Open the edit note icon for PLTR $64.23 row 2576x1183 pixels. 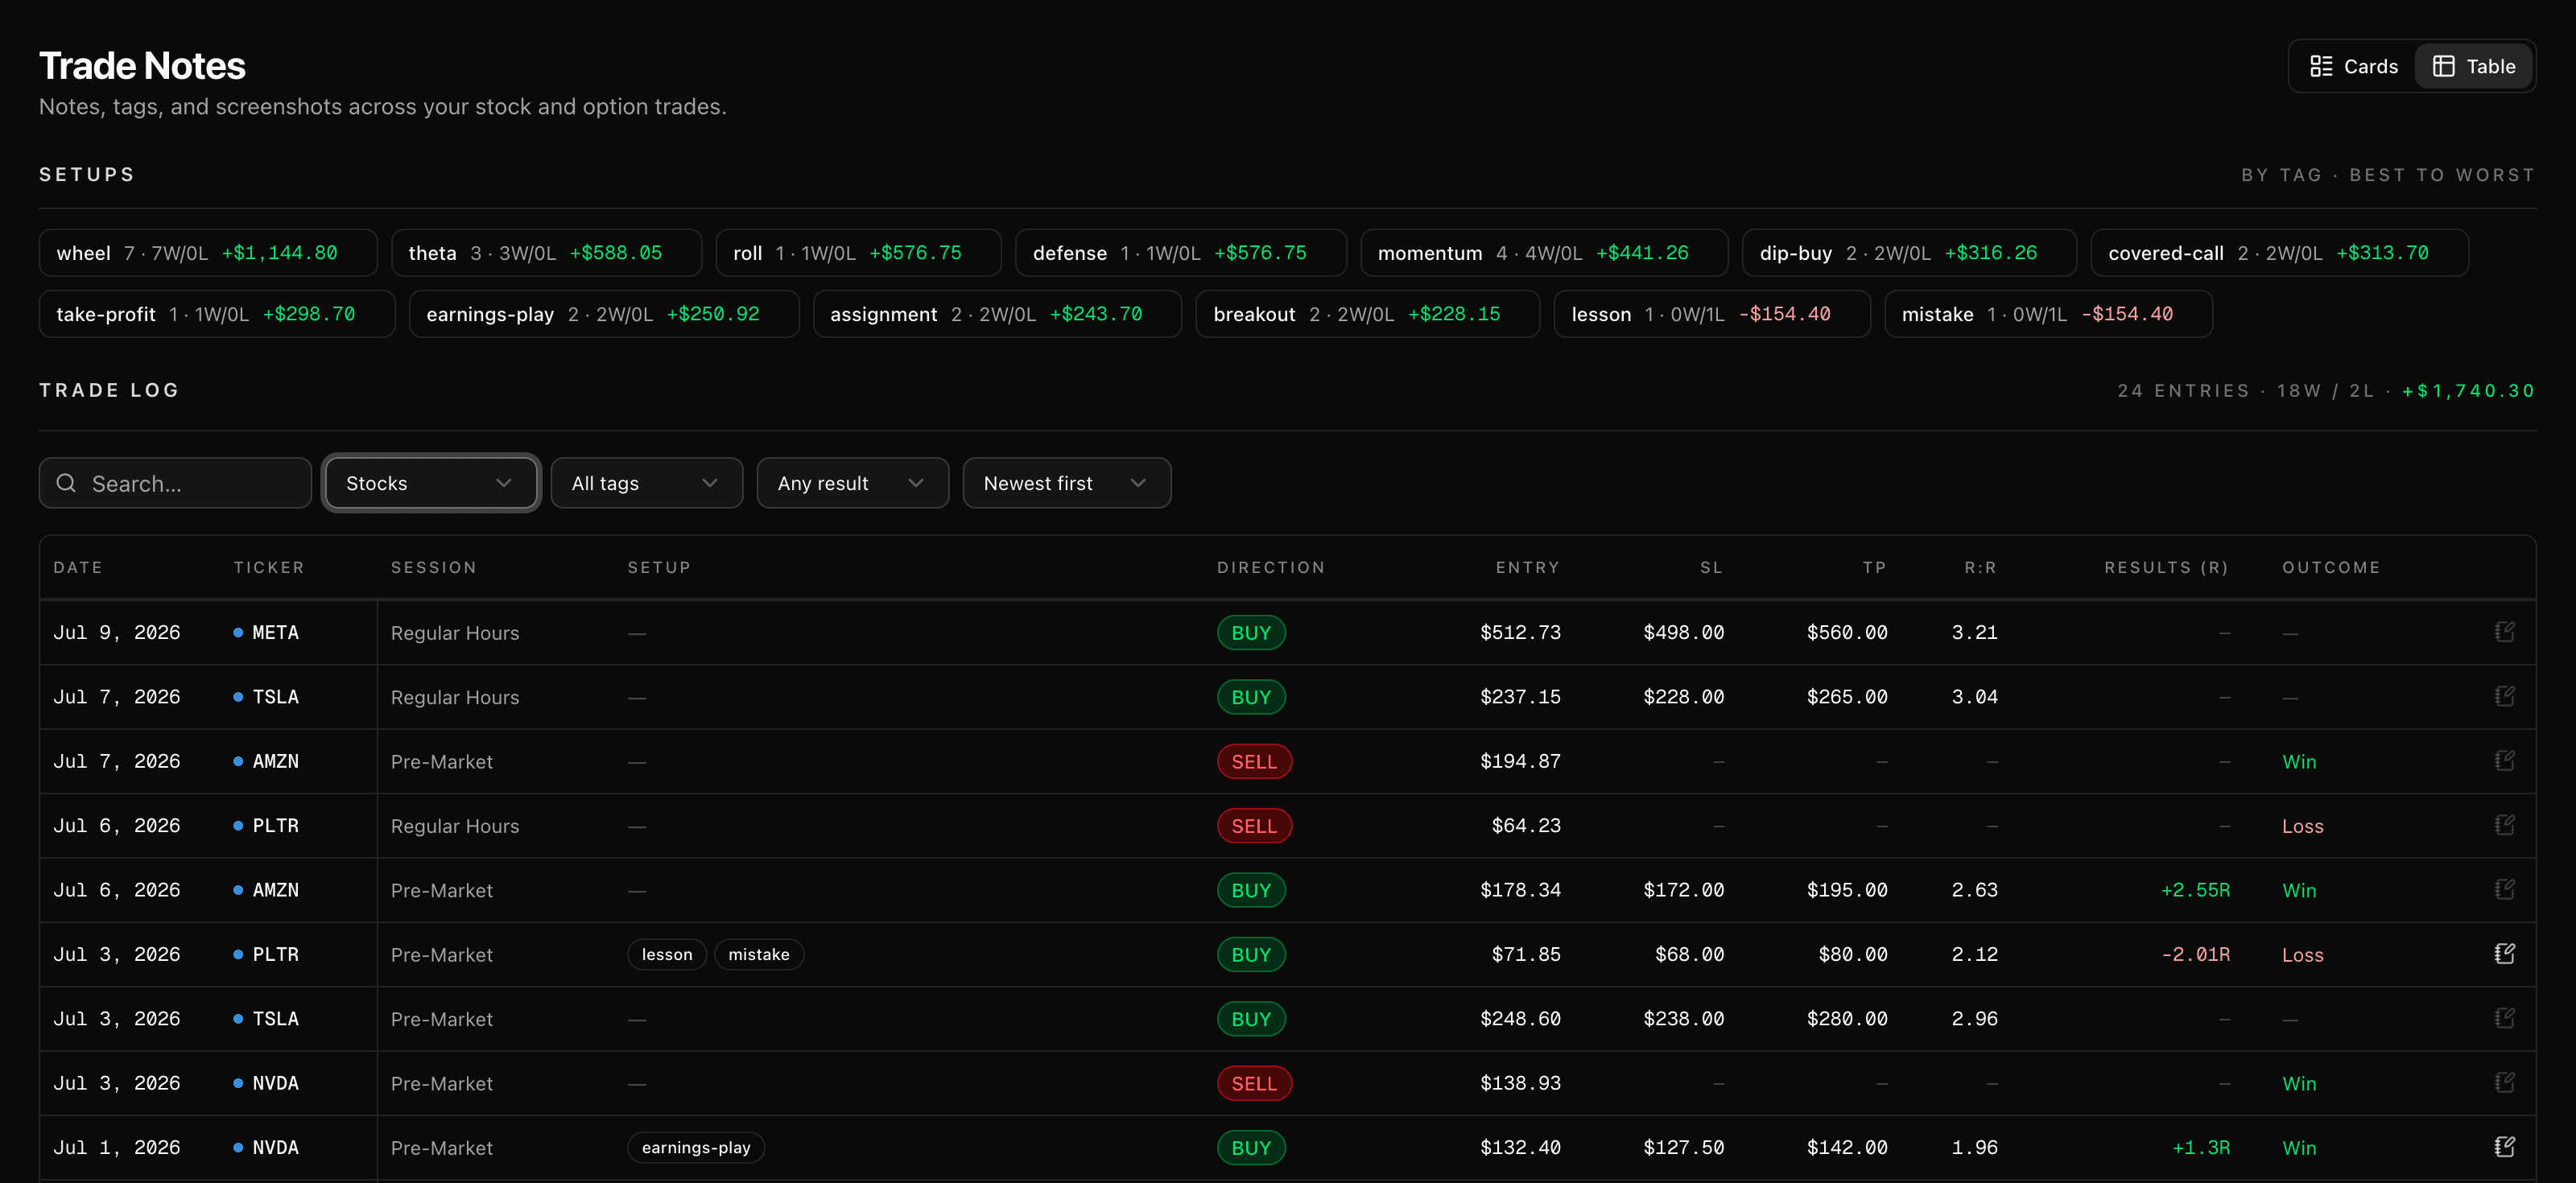click(x=2504, y=825)
